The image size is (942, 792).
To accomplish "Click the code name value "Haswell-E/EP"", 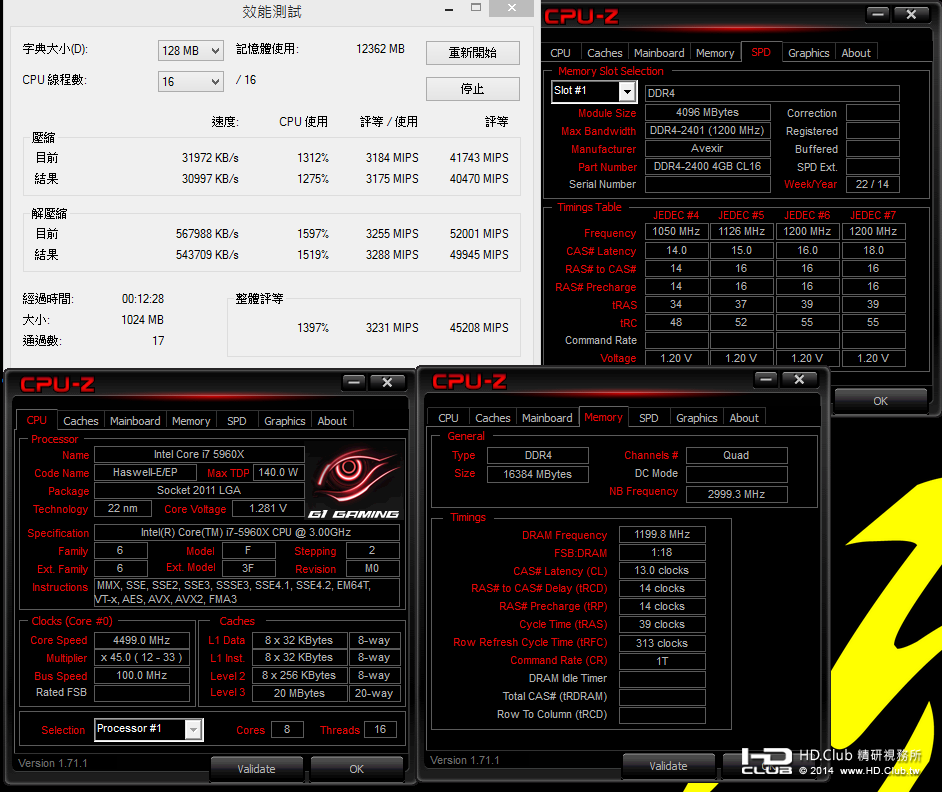I will (145, 472).
